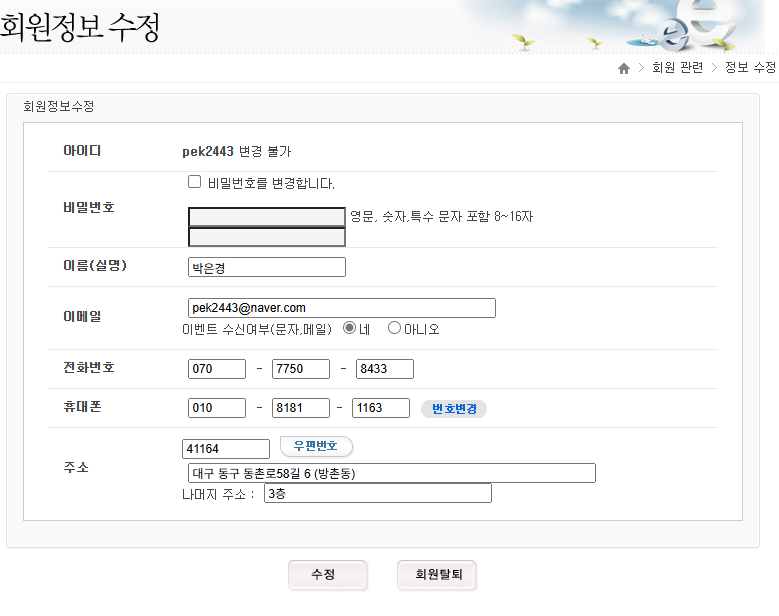The height and width of the screenshot is (616, 779).
Task: Click the phone area code field 070
Action: (217, 369)
